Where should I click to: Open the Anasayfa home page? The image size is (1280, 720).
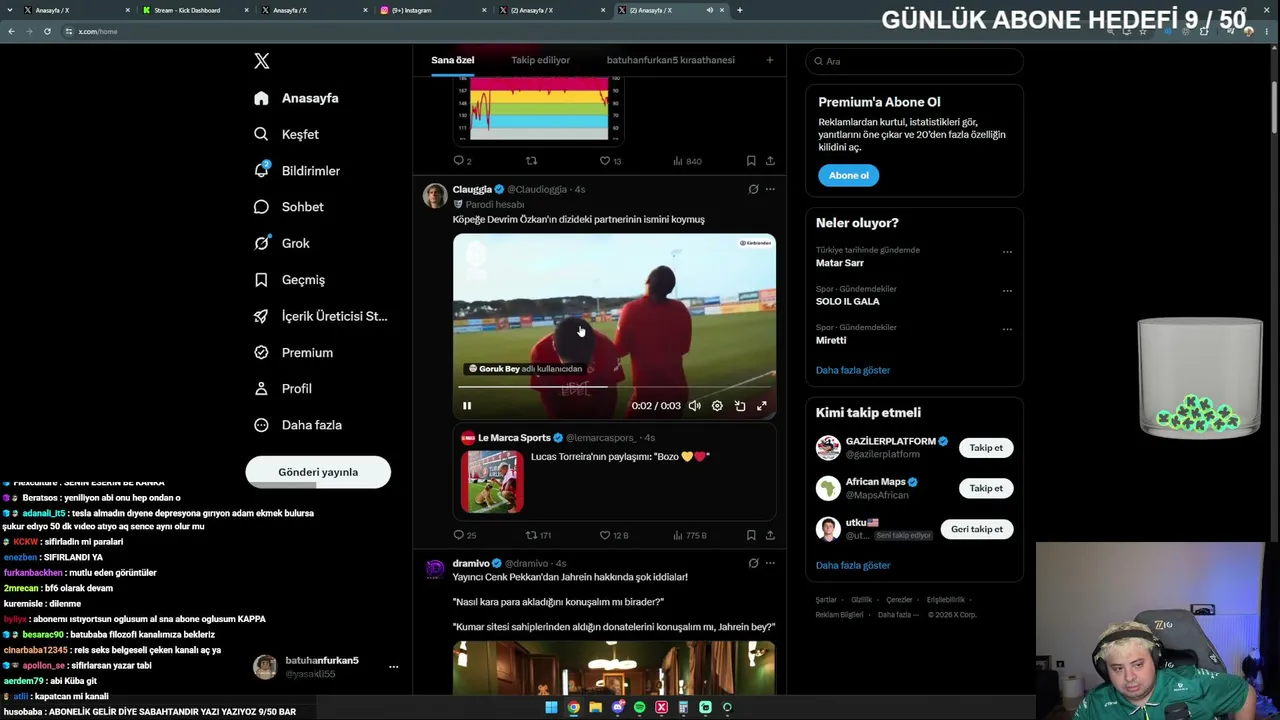click(296, 98)
